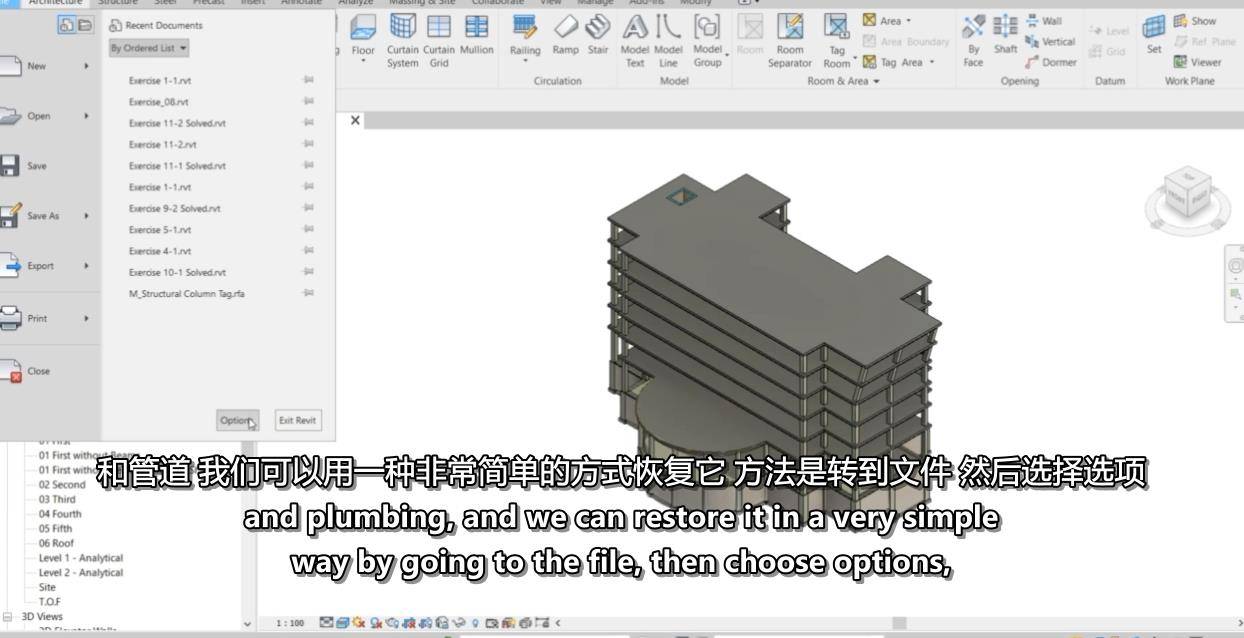The width and height of the screenshot is (1244, 638).
Task: Choose the Ramp tool
Action: 566,36
